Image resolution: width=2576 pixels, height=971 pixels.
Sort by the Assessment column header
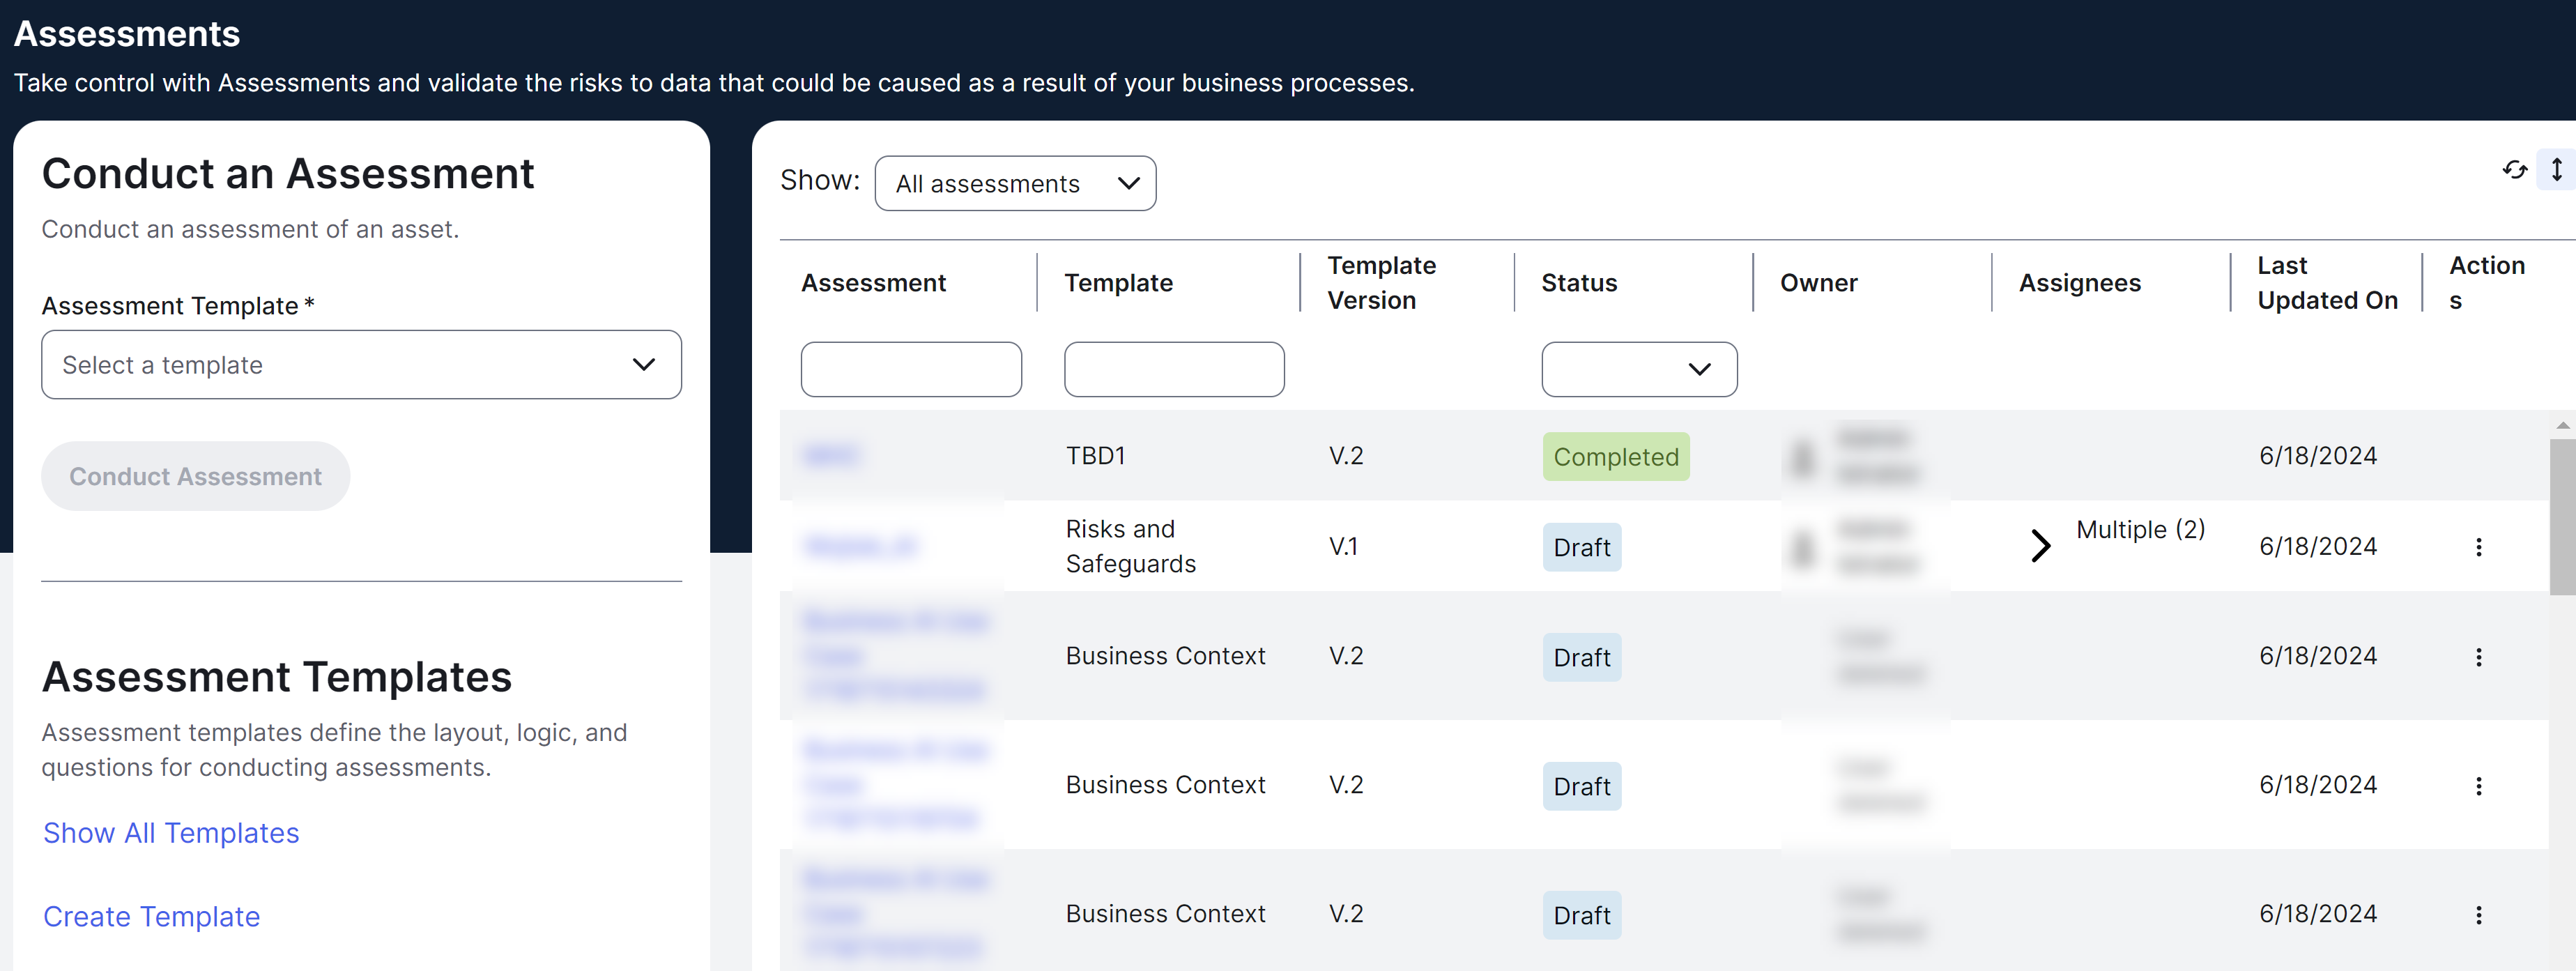coord(873,282)
